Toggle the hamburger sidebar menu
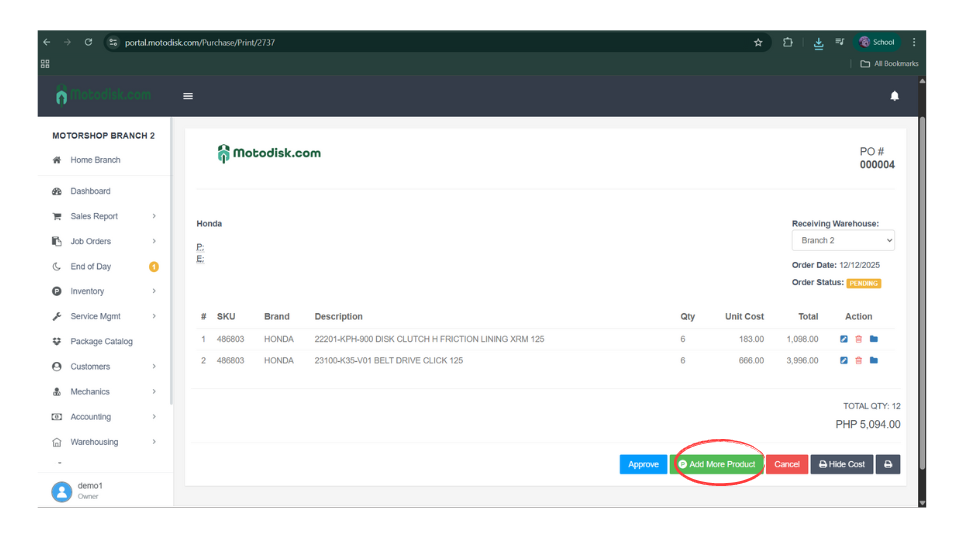The image size is (960, 540). [x=188, y=96]
